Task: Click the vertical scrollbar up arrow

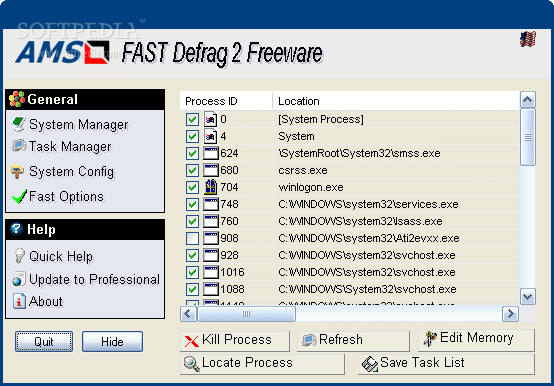Action: pyautogui.click(x=528, y=100)
